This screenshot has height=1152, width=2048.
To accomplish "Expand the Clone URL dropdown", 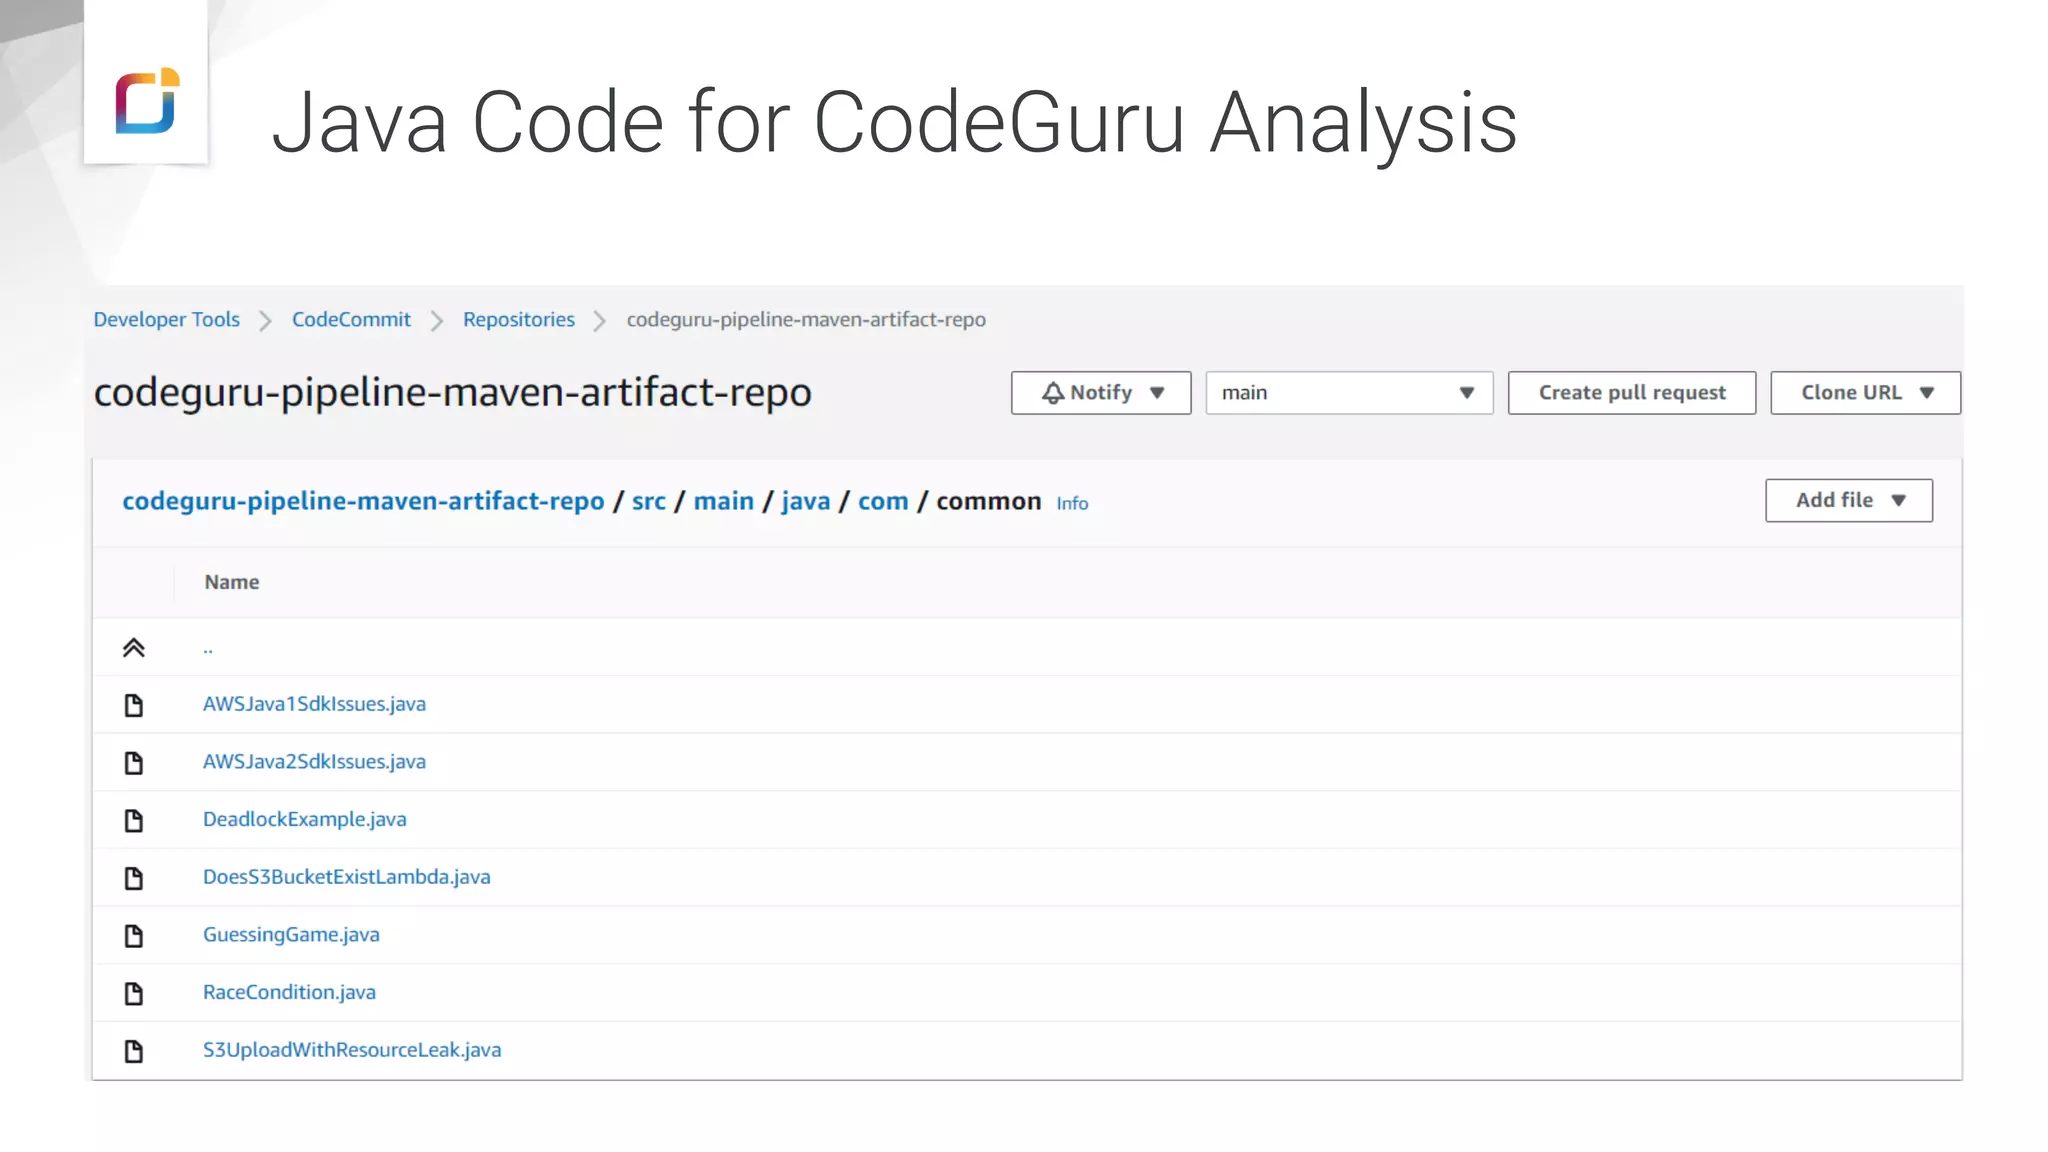I will pos(1865,393).
